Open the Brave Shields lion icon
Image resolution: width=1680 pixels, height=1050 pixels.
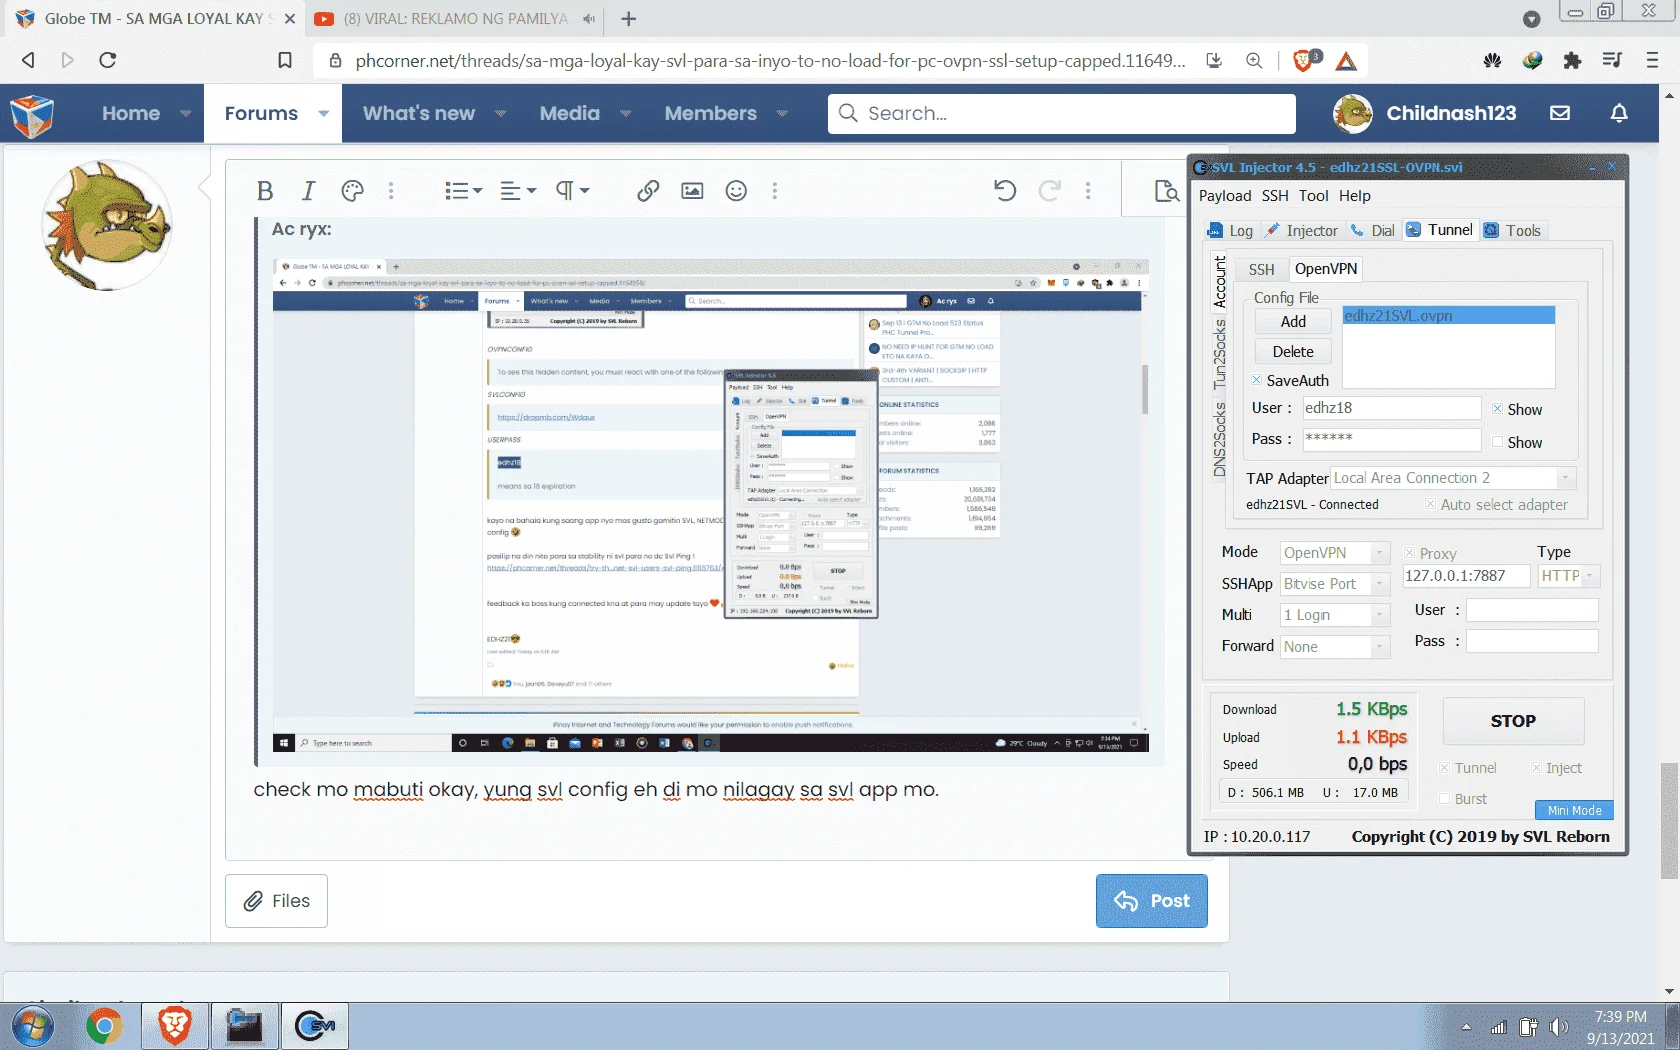[1304, 60]
